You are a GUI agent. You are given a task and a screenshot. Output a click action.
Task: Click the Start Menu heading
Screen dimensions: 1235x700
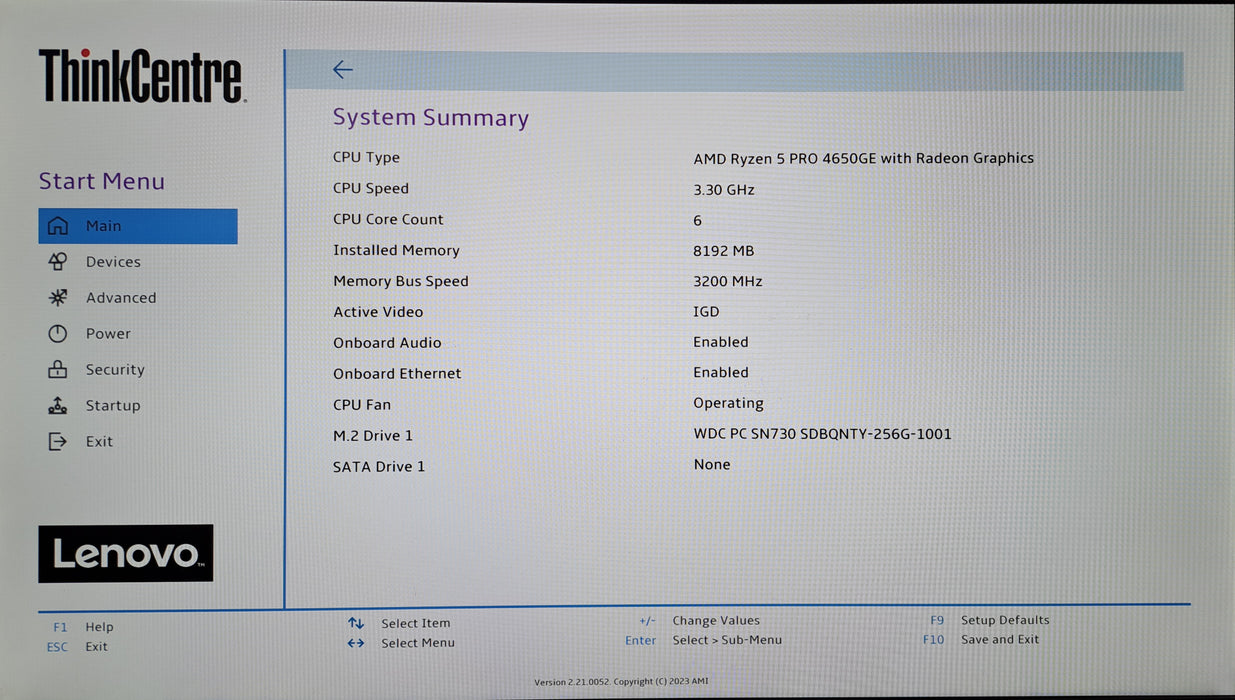(102, 181)
